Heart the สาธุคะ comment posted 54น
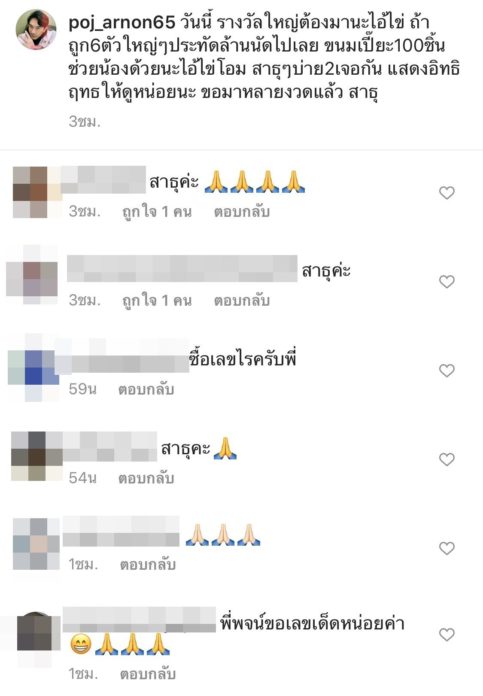Viewport: 483px width, 696px height. 447,459
